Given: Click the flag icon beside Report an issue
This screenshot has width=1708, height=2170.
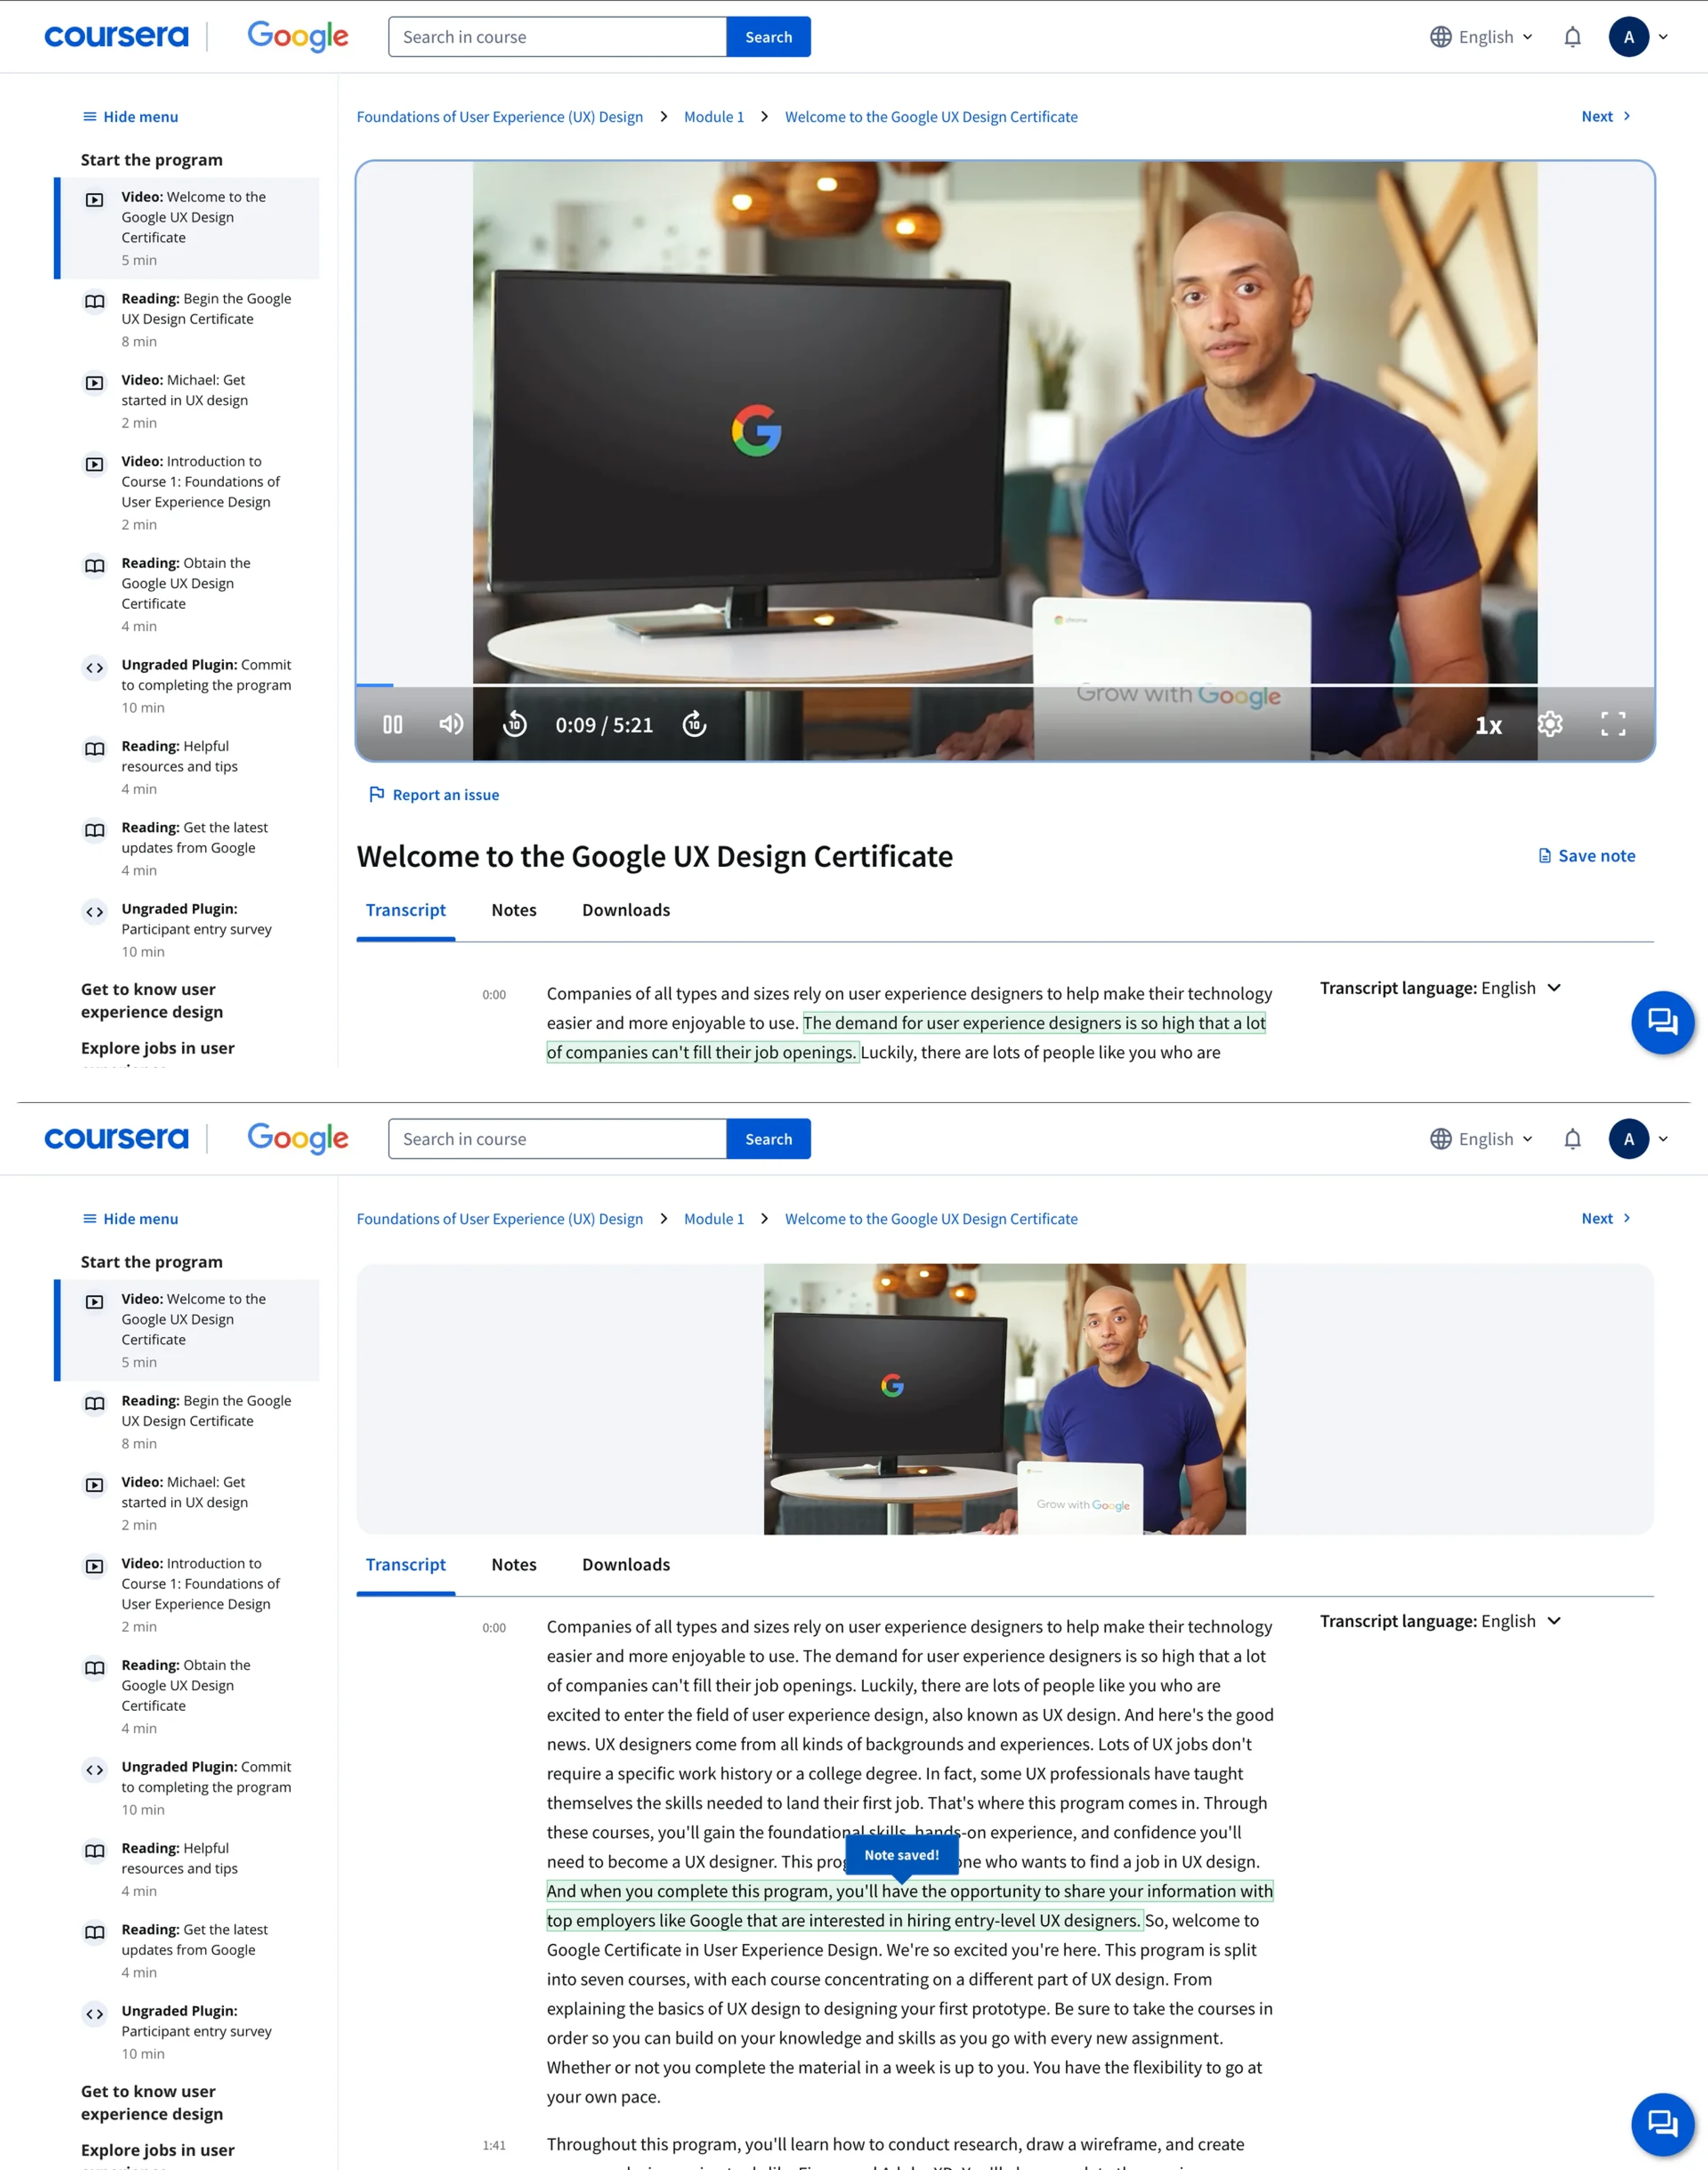Looking at the screenshot, I should pos(376,794).
